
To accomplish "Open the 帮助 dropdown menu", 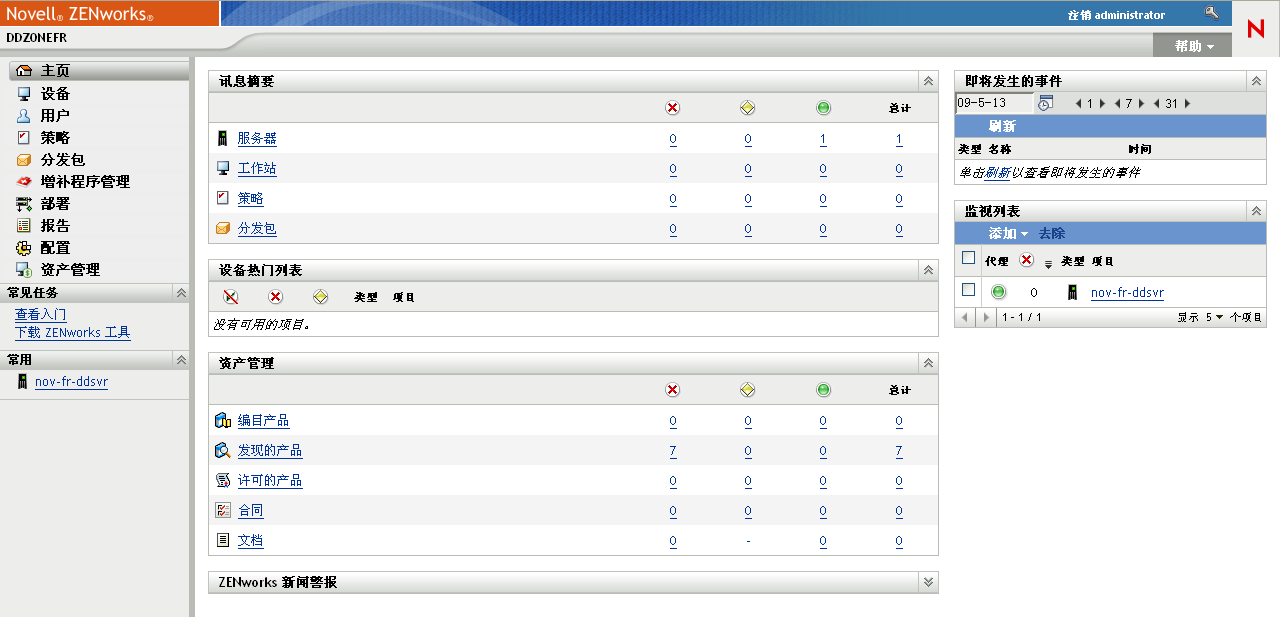I will pos(1195,46).
